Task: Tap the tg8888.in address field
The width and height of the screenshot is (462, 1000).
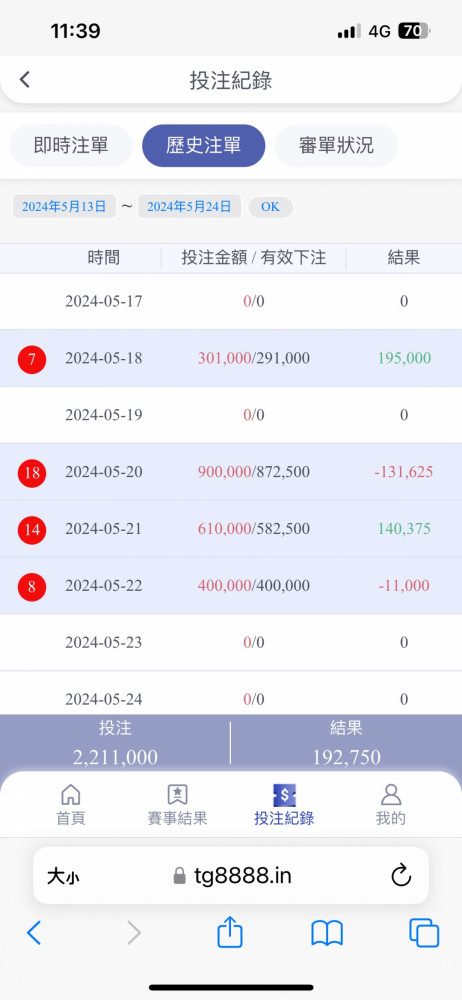Action: (x=231, y=876)
